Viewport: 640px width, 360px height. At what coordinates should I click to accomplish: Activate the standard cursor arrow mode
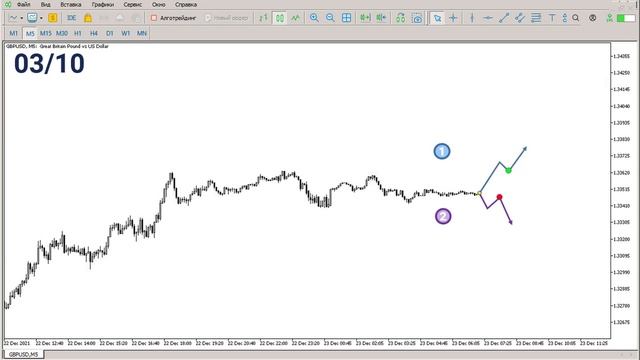pyautogui.click(x=437, y=18)
